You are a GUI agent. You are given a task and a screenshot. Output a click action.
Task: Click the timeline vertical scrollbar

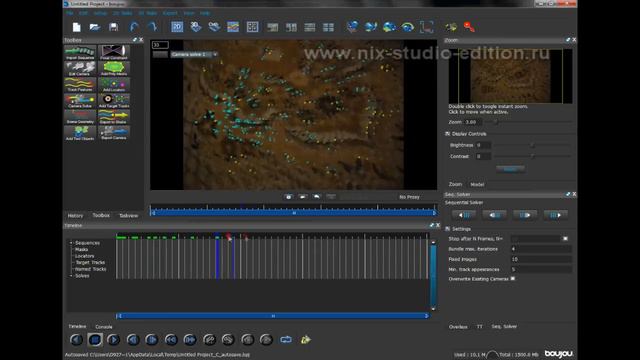click(x=433, y=276)
